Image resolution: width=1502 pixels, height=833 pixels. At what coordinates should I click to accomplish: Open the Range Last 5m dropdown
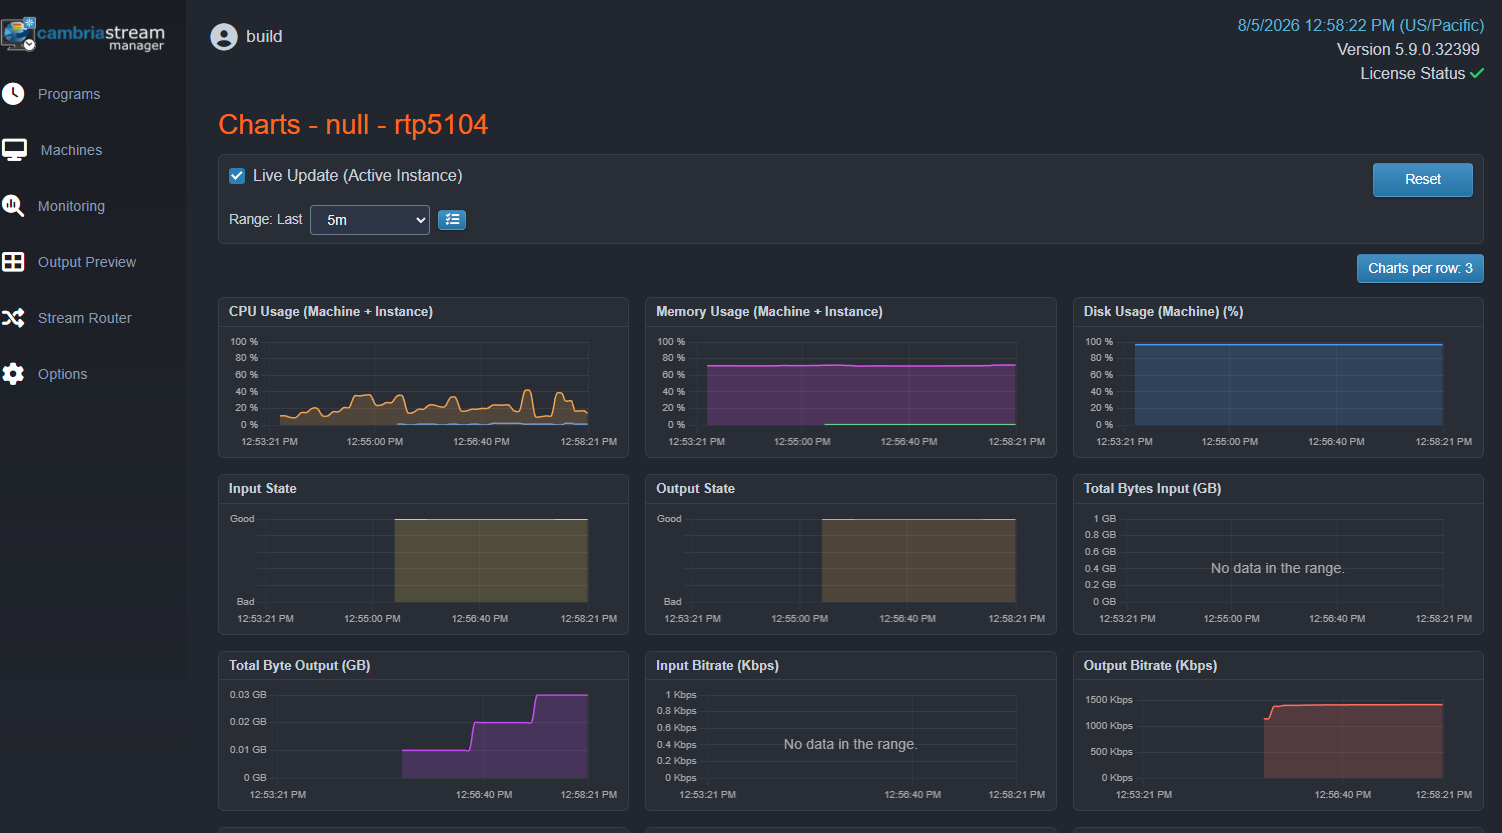point(370,220)
